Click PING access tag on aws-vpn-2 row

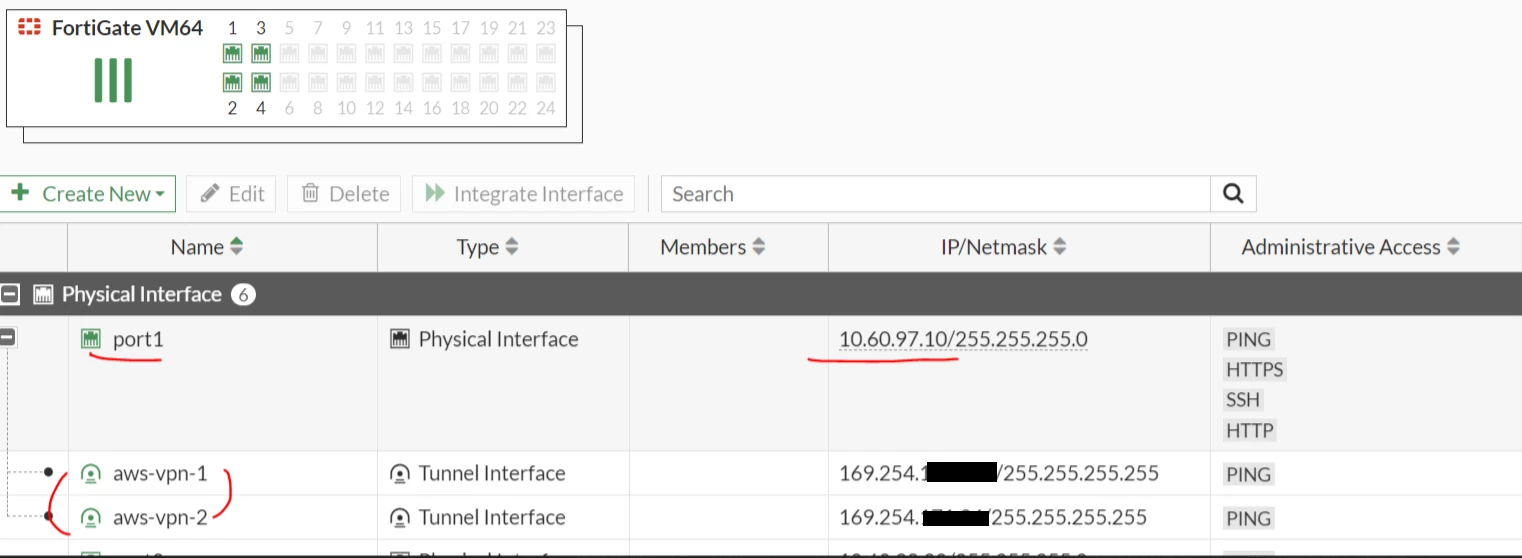tap(1249, 519)
